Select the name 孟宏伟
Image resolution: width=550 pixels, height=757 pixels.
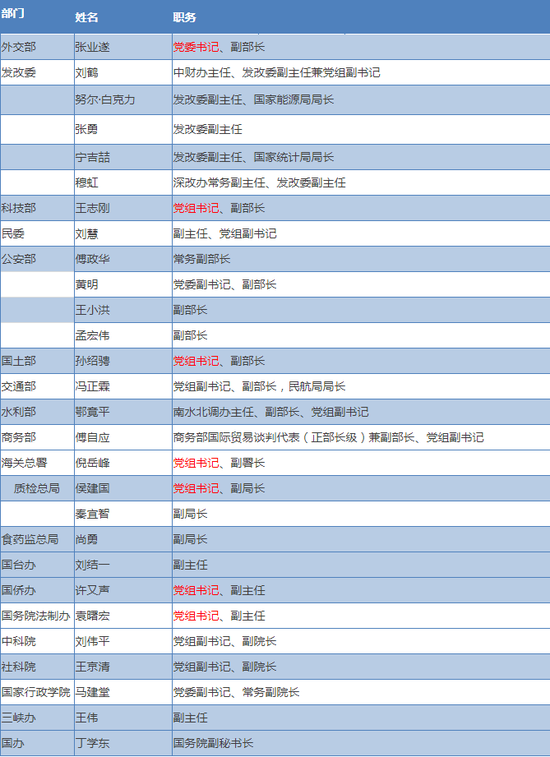(x=92, y=335)
